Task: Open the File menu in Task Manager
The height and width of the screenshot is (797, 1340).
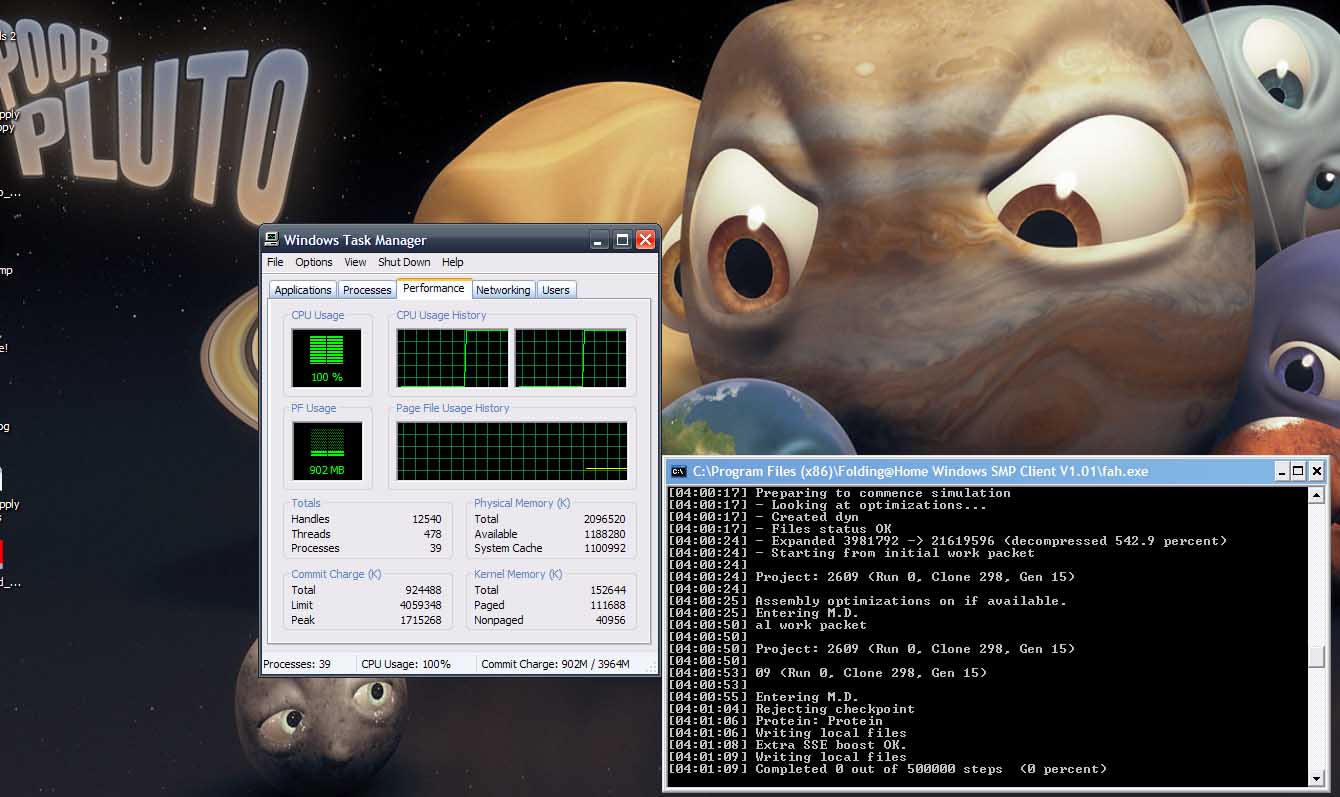Action: (275, 262)
